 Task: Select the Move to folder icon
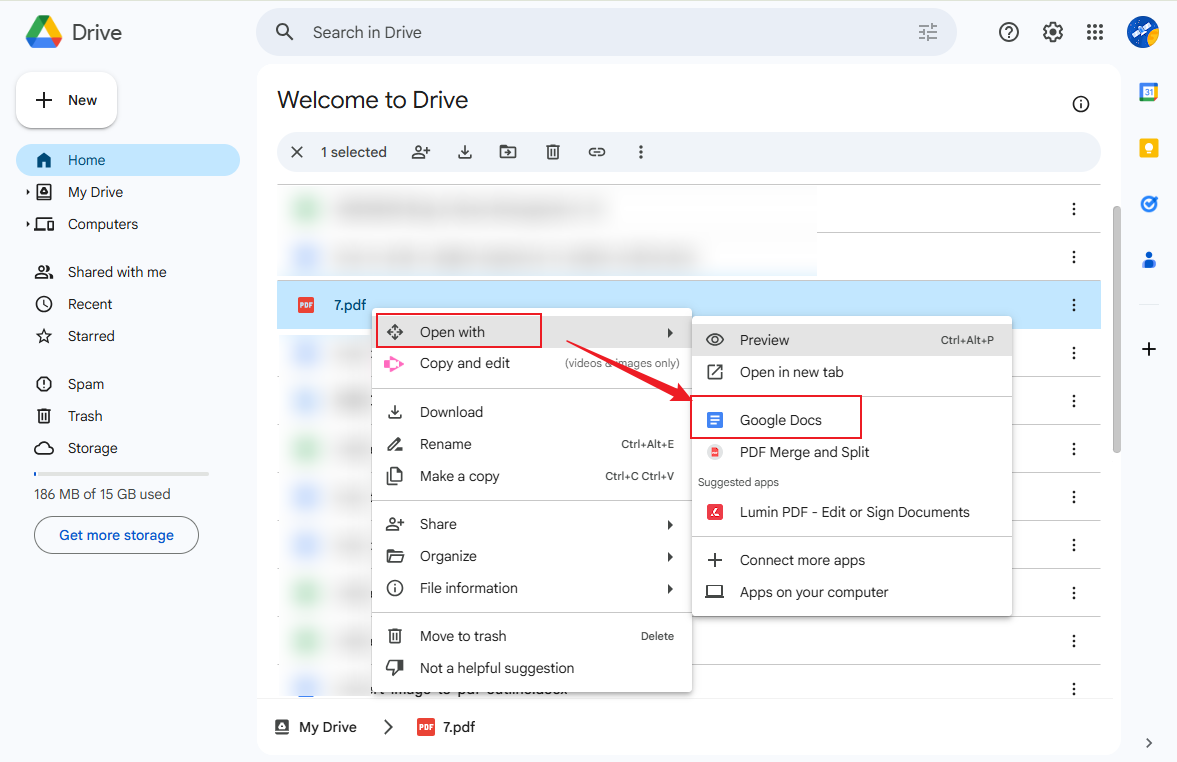[508, 152]
